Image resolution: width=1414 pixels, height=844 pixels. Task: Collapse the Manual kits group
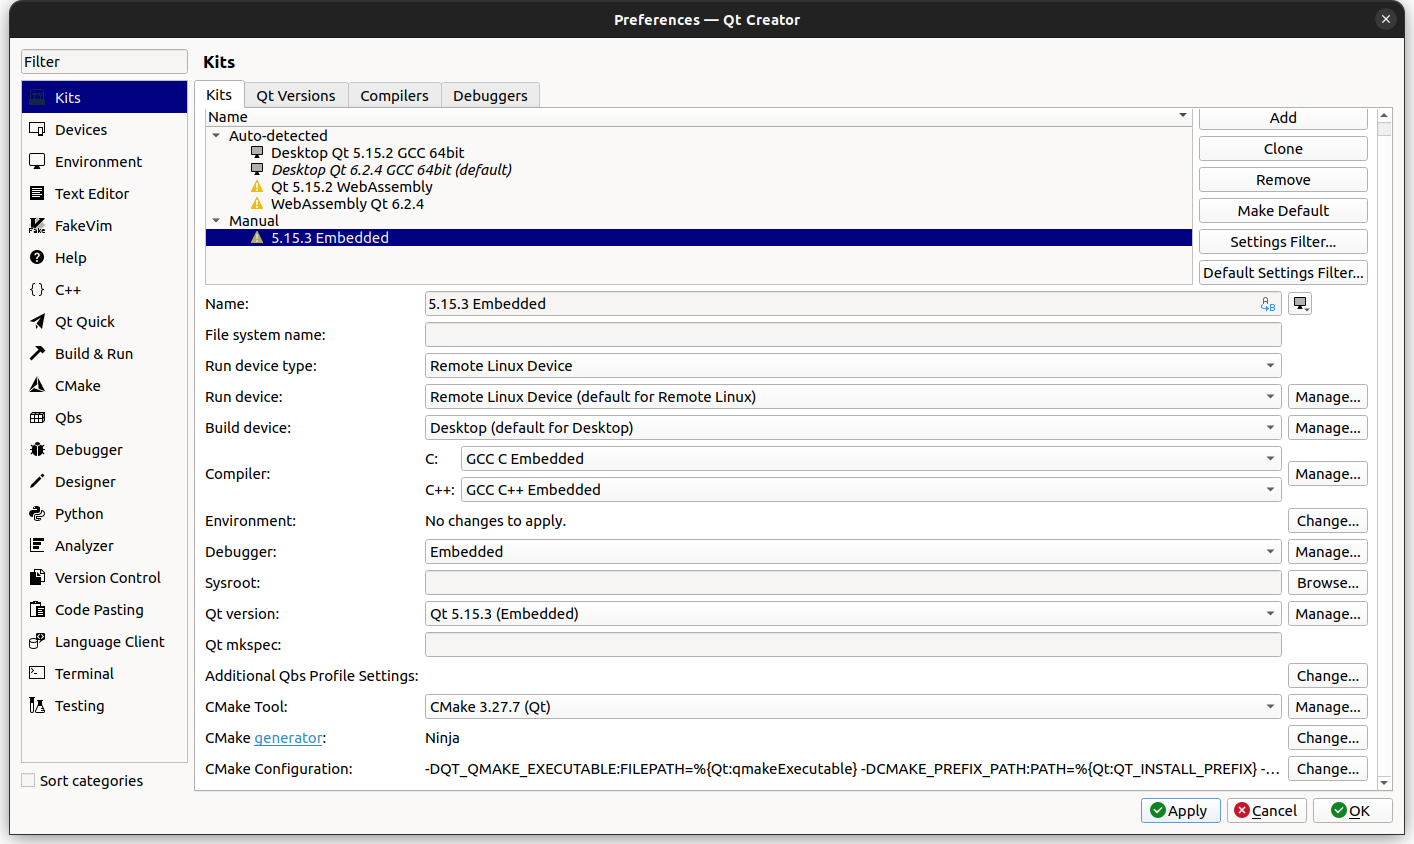[x=216, y=221]
